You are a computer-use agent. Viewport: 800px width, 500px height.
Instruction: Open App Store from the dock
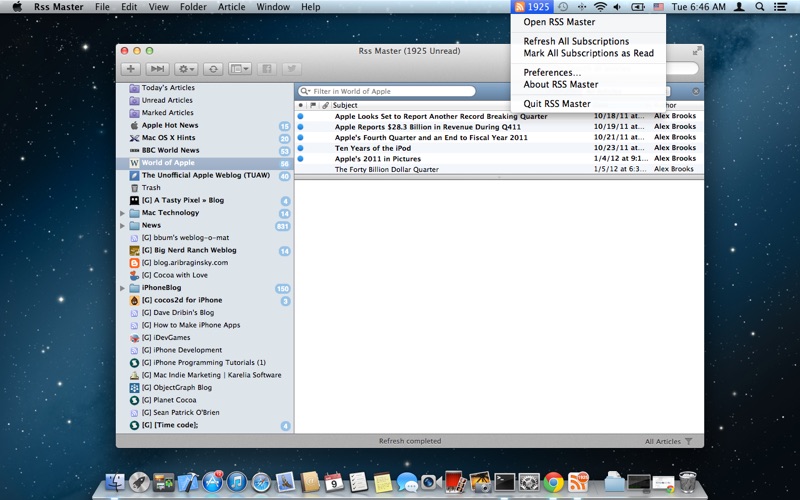point(212,482)
